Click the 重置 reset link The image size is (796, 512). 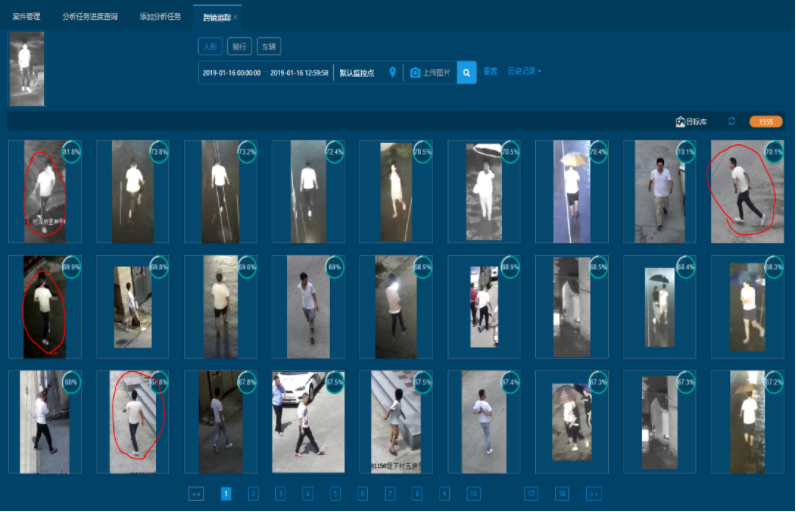click(x=491, y=72)
